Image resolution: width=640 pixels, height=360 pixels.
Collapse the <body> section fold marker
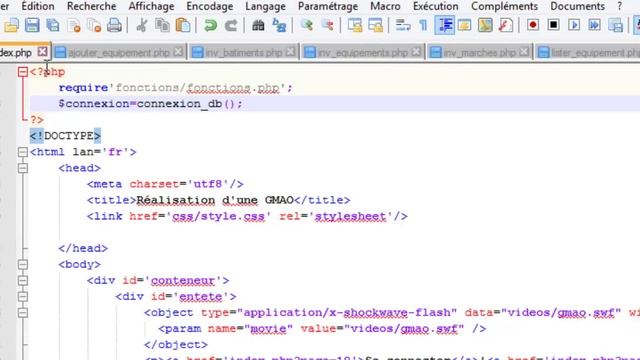(23, 264)
